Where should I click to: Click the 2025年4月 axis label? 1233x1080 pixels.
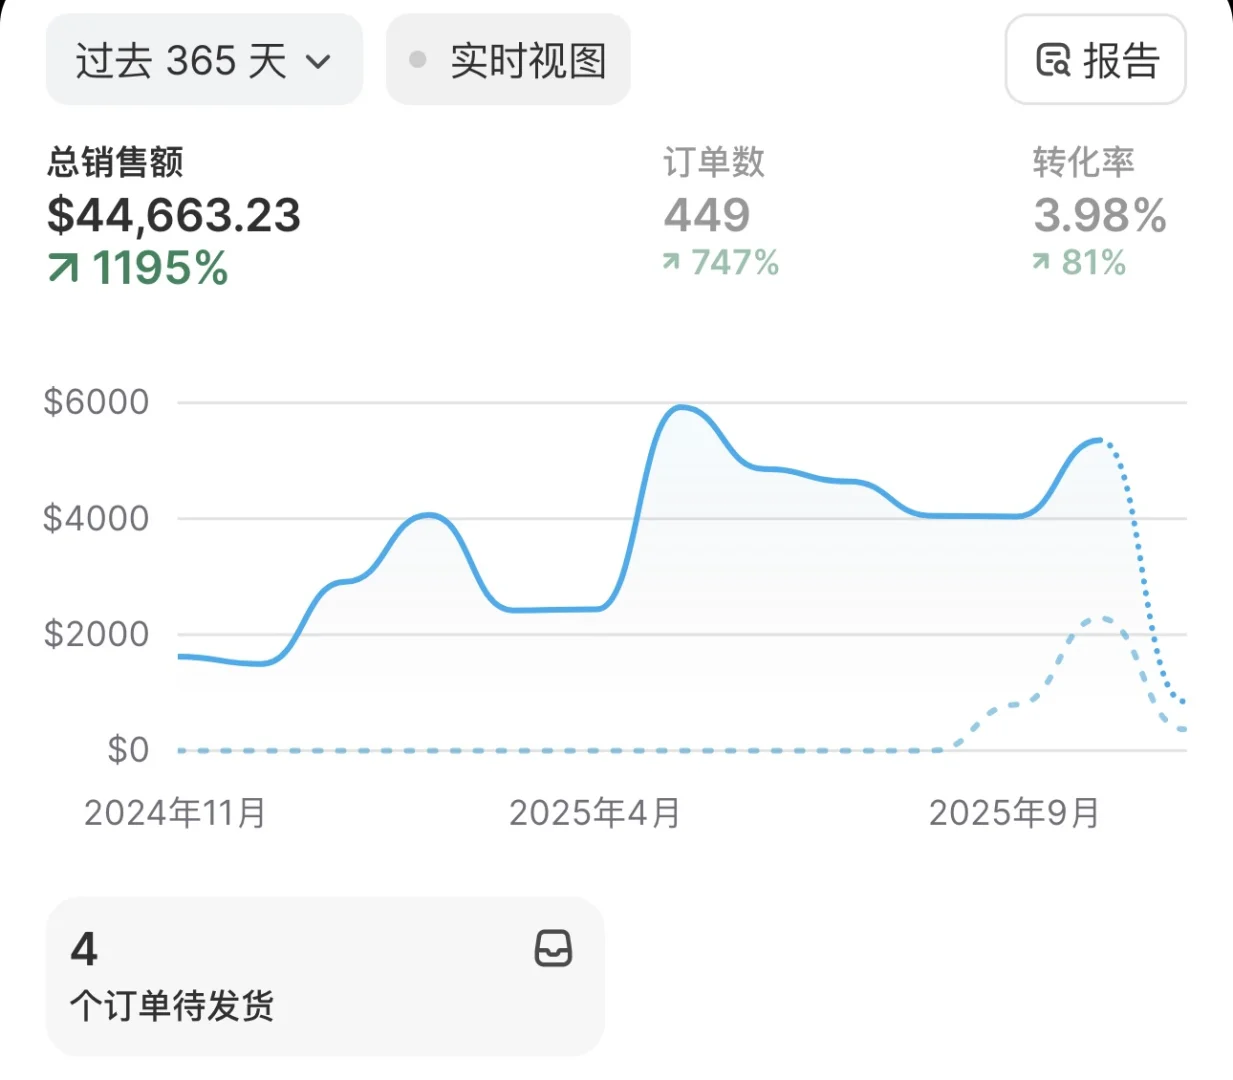595,813
